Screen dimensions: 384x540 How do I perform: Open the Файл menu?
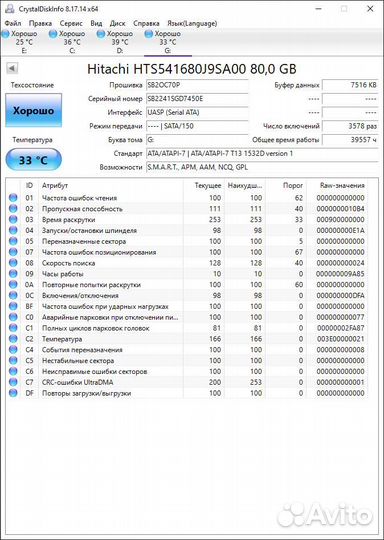13,23
